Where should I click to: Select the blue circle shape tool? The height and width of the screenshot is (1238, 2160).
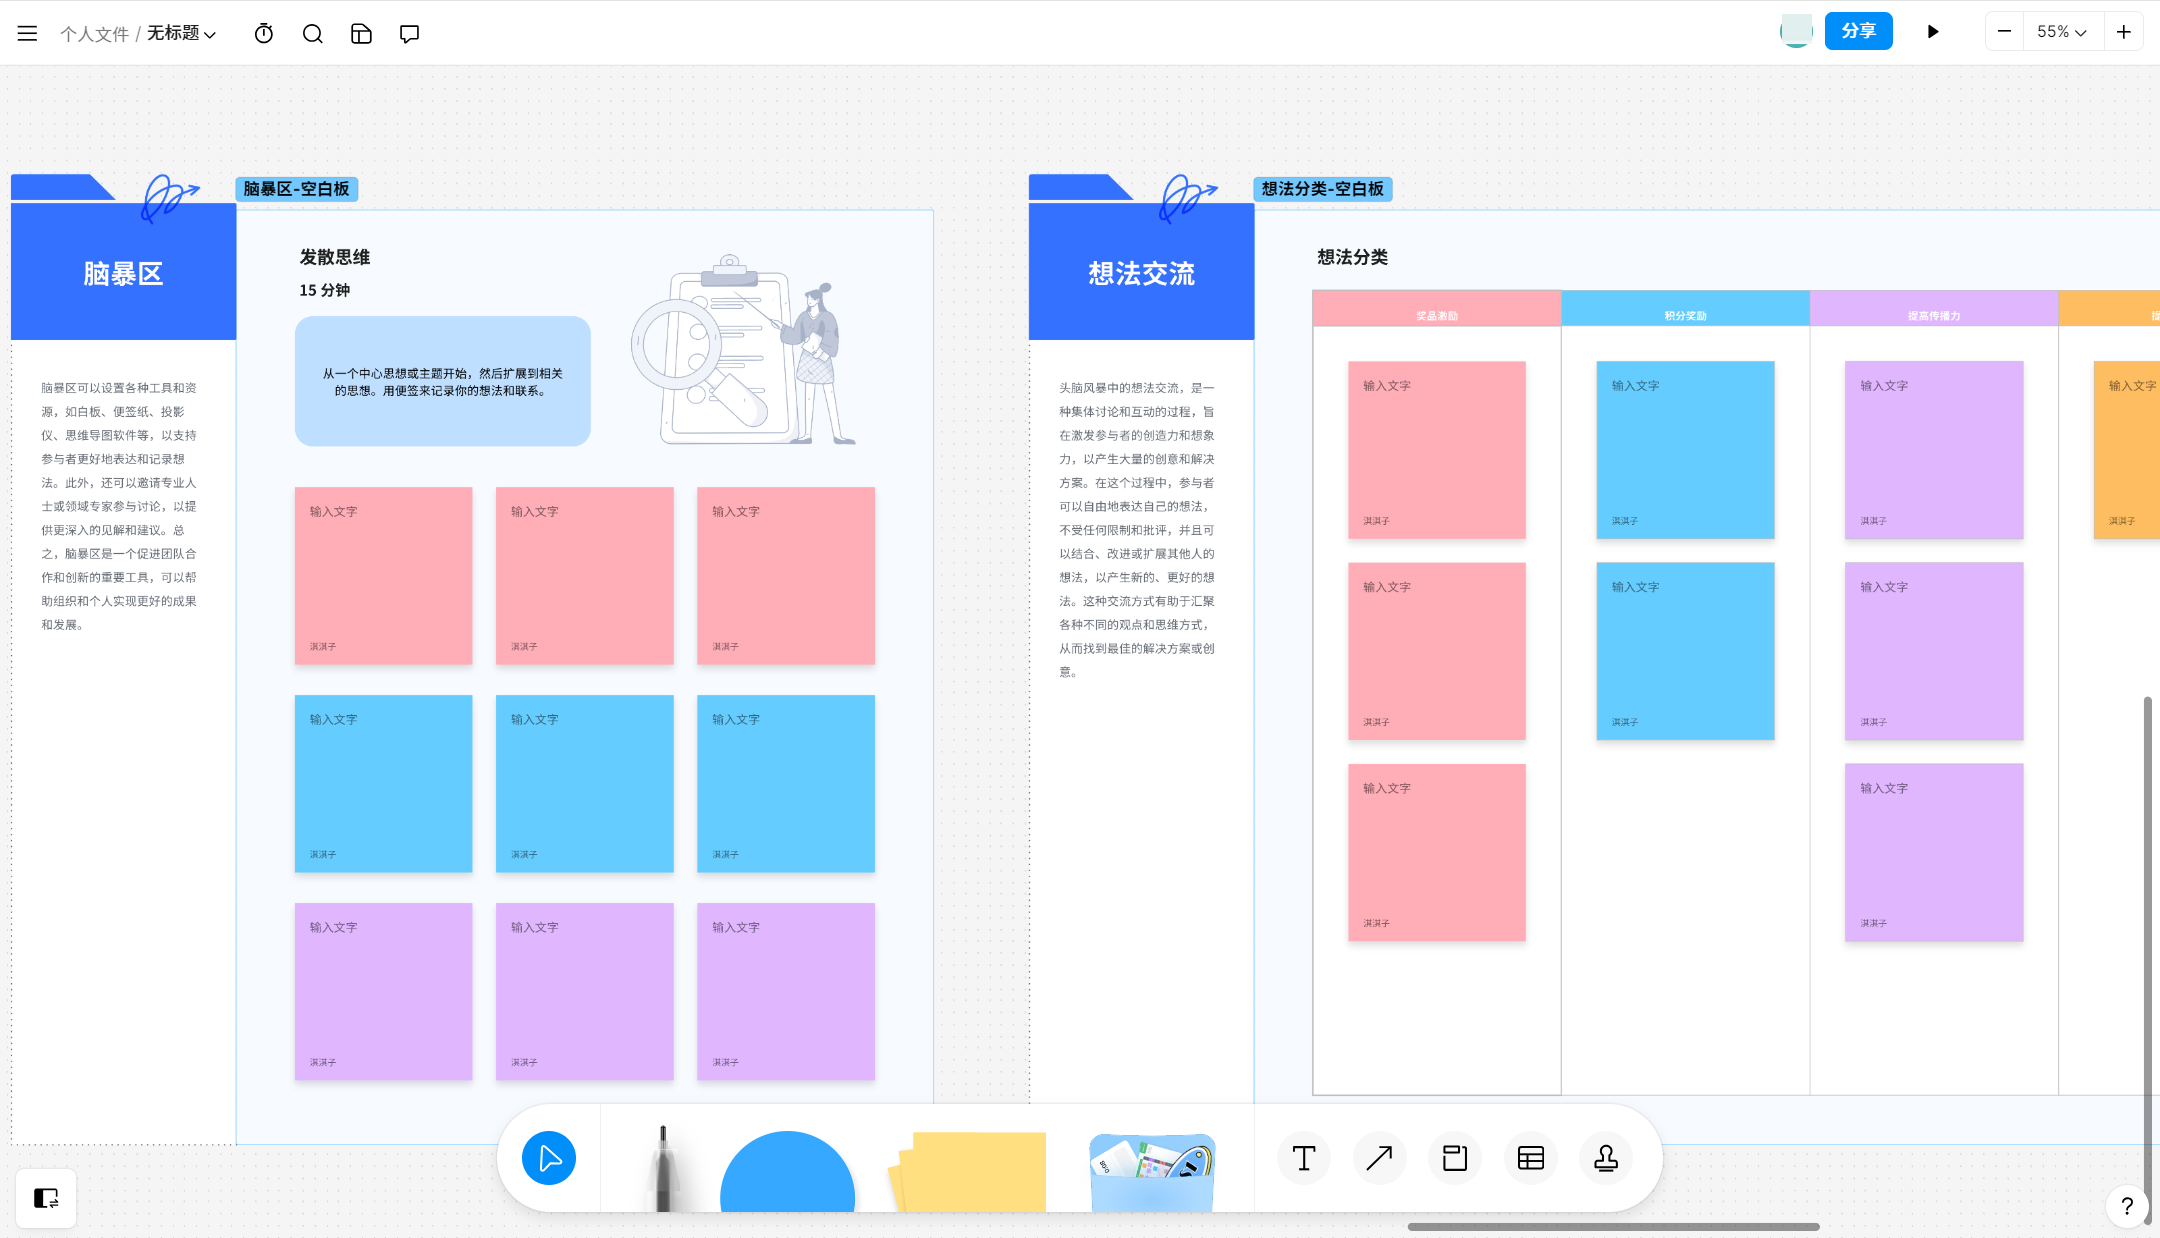point(787,1171)
